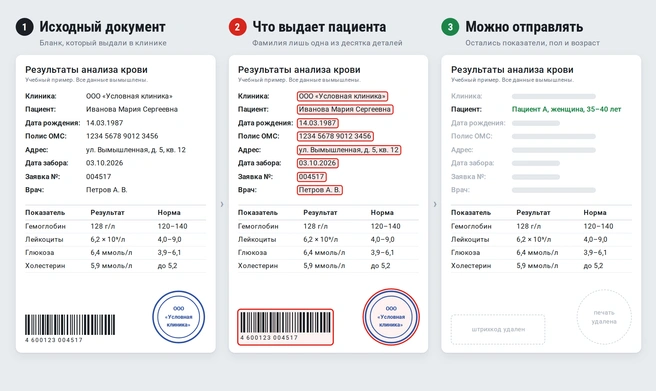Image resolution: width=656 pixels, height=391 pixels.
Task: Click the subtitle 'Бланк, который выдали в клинике'
Action: pos(103,43)
